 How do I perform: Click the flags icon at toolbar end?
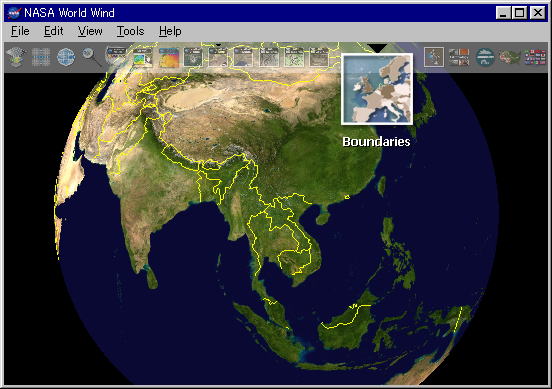[535, 57]
